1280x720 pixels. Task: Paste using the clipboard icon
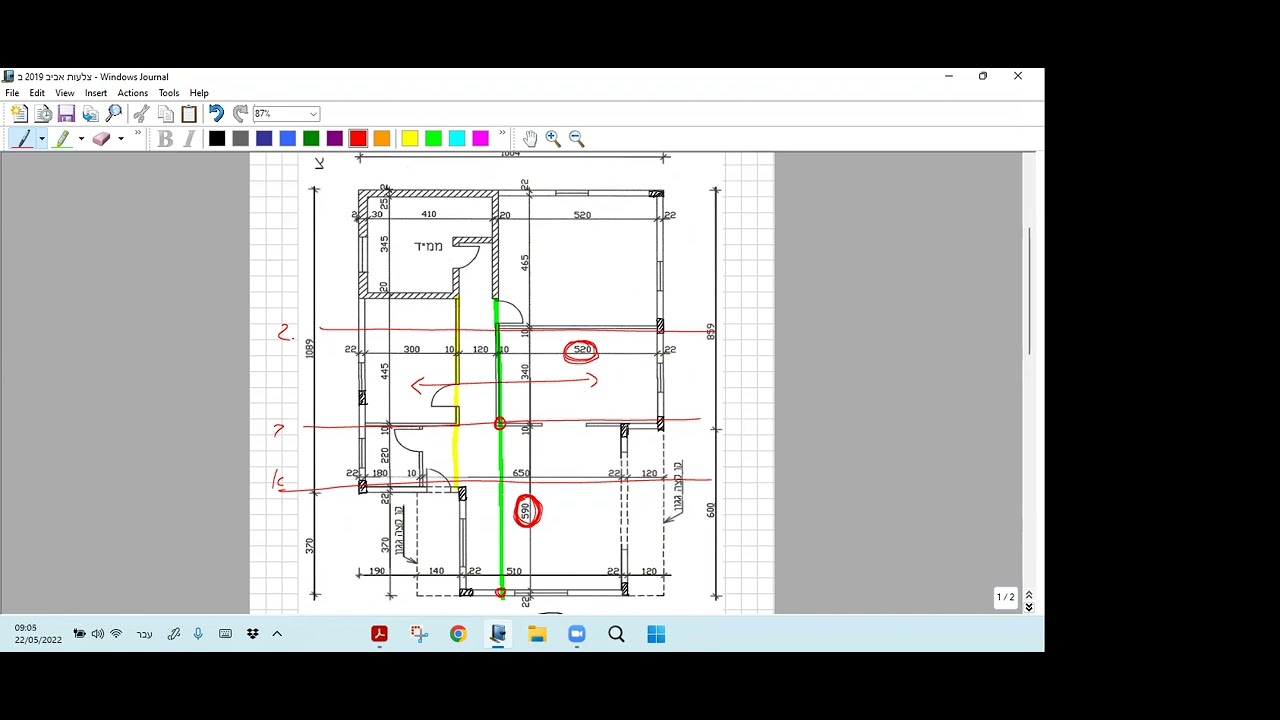click(189, 114)
